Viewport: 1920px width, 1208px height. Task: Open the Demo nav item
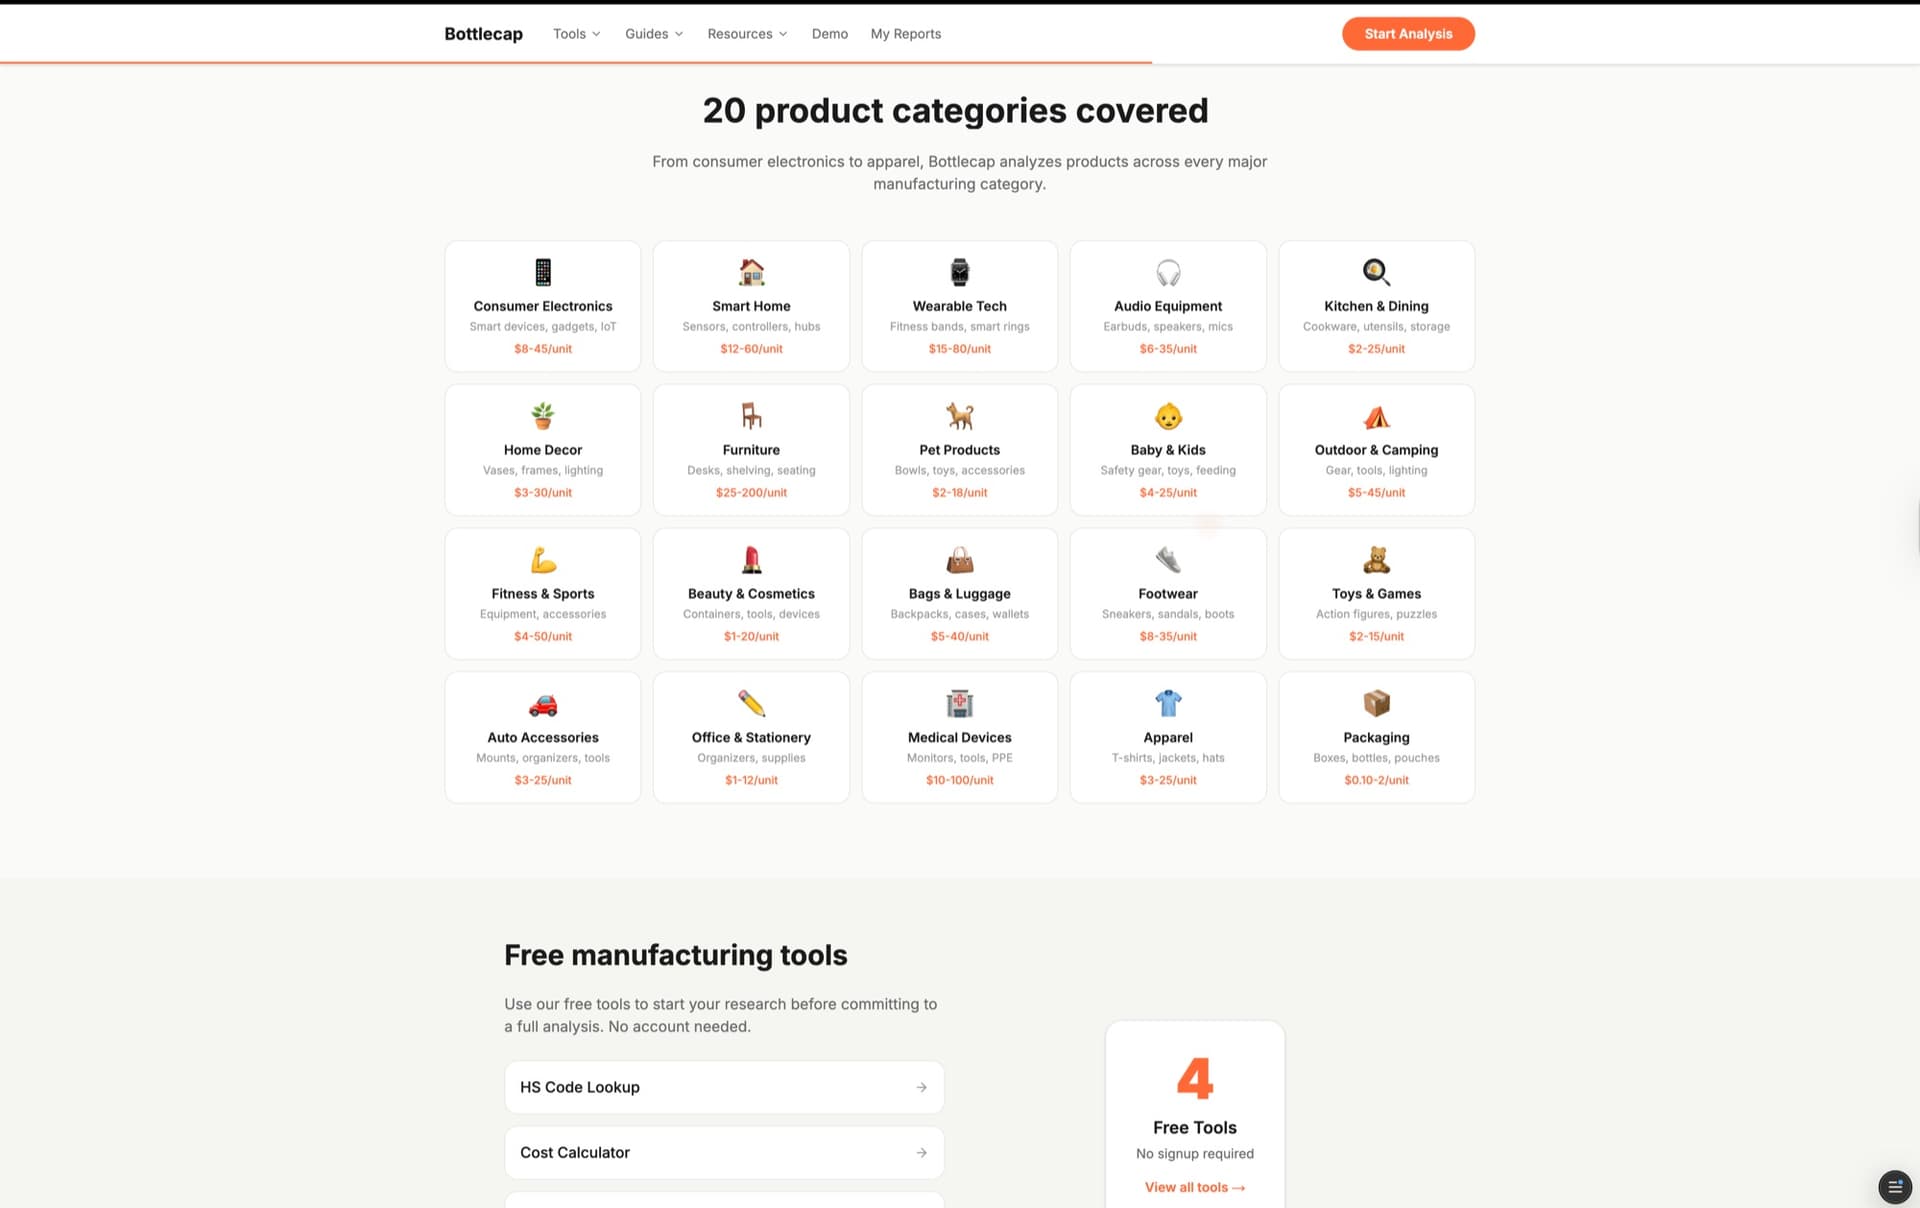pos(829,34)
